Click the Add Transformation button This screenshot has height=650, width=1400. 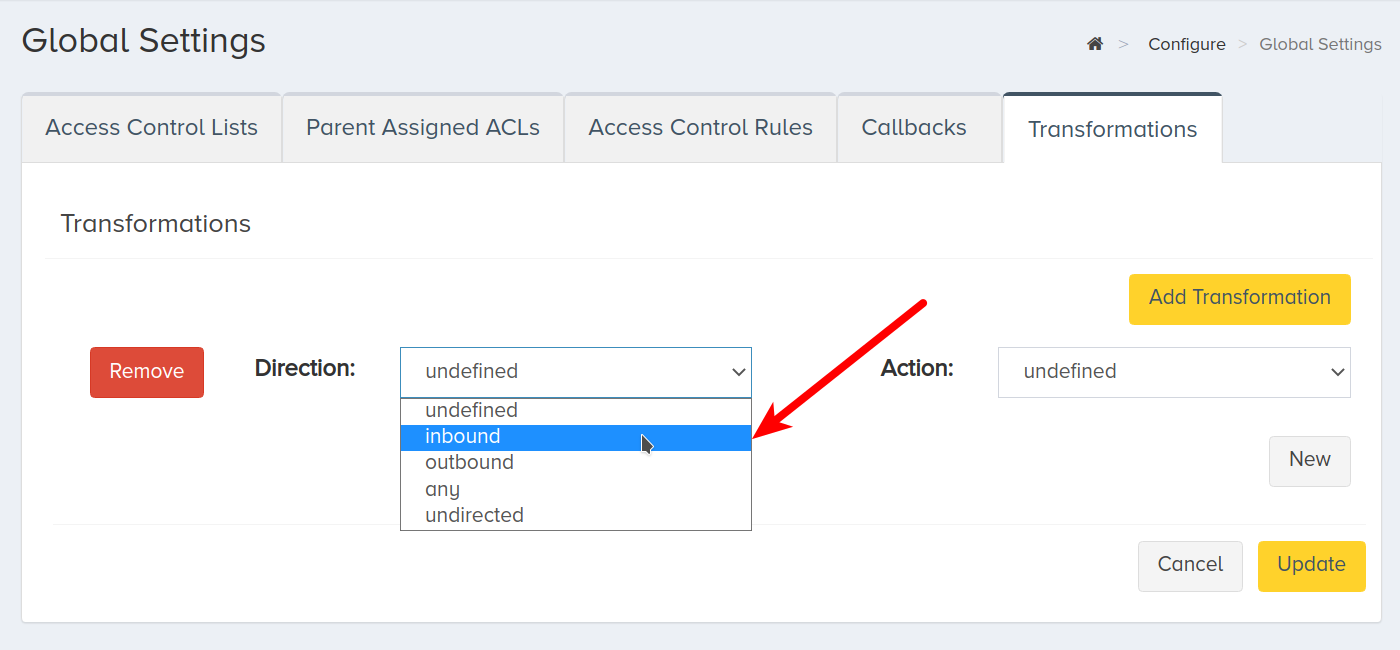coord(1240,299)
